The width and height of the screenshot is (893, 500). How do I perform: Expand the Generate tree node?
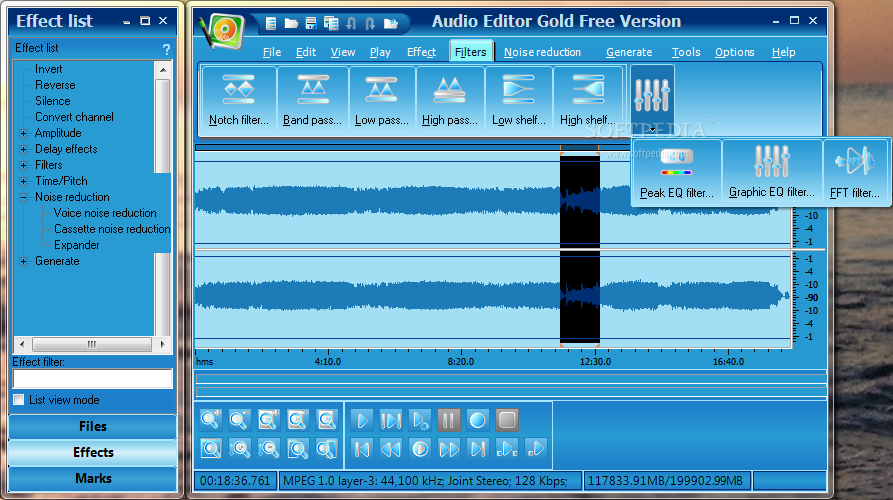tap(23, 261)
